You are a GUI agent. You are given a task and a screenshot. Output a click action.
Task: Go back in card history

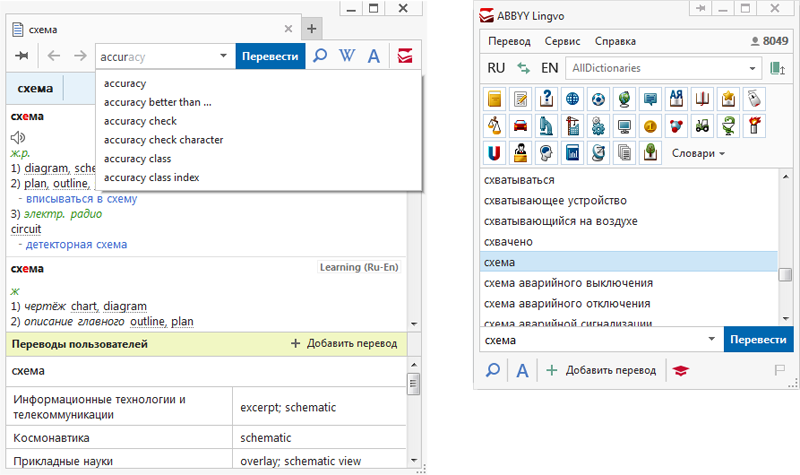click(x=54, y=56)
